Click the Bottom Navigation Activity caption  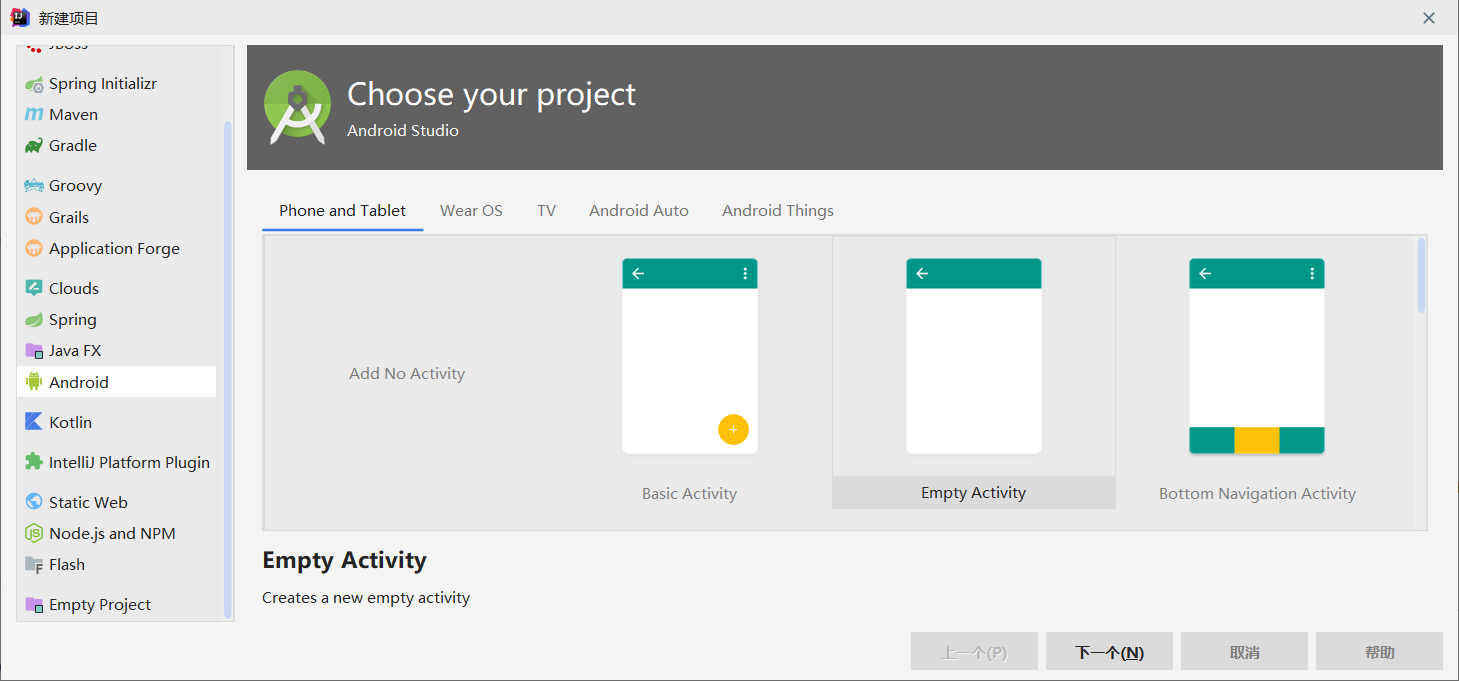point(1257,494)
